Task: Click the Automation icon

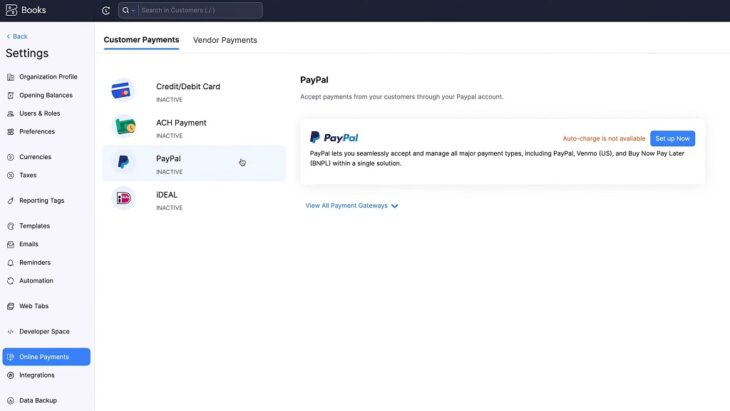Action: pyautogui.click(x=10, y=281)
